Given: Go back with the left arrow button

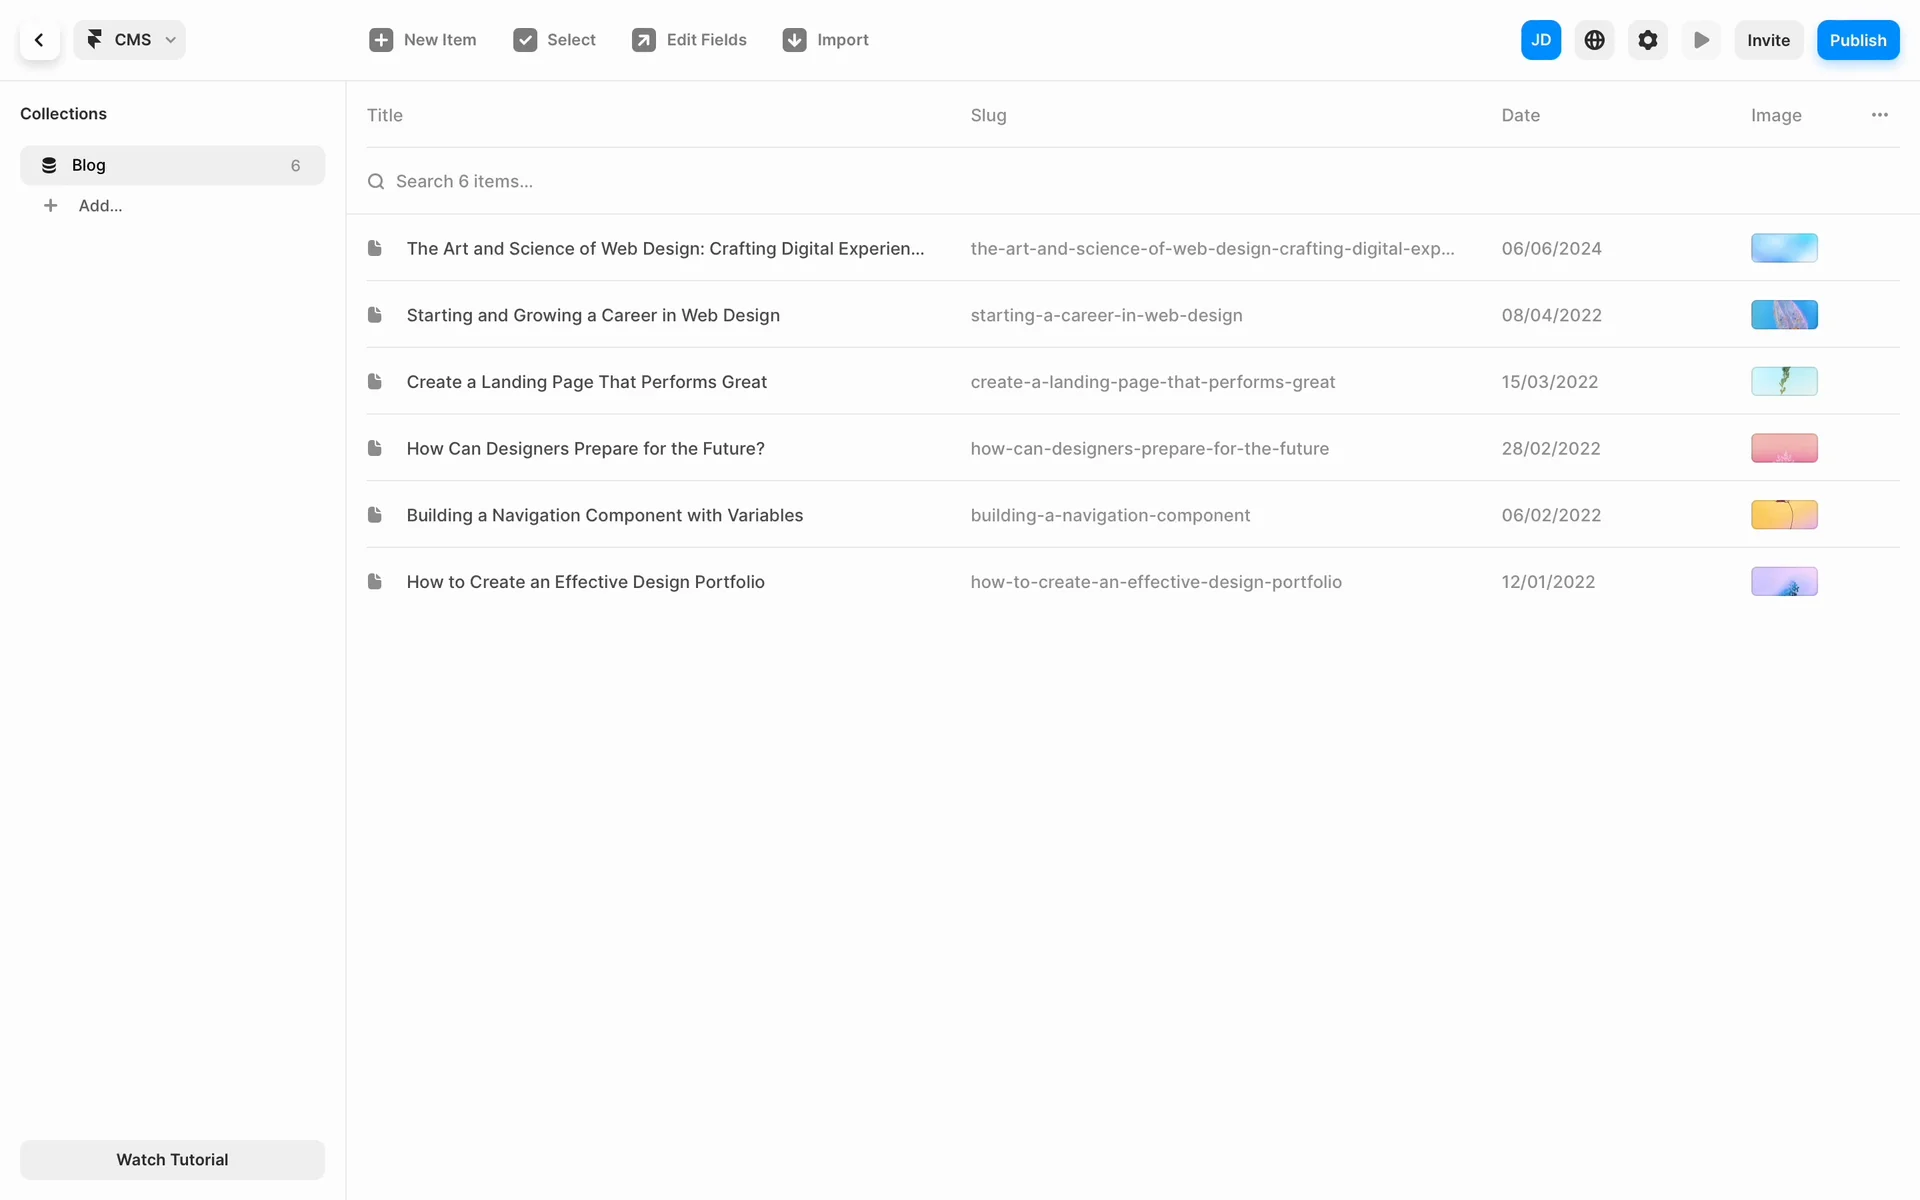Looking at the screenshot, I should (x=39, y=40).
